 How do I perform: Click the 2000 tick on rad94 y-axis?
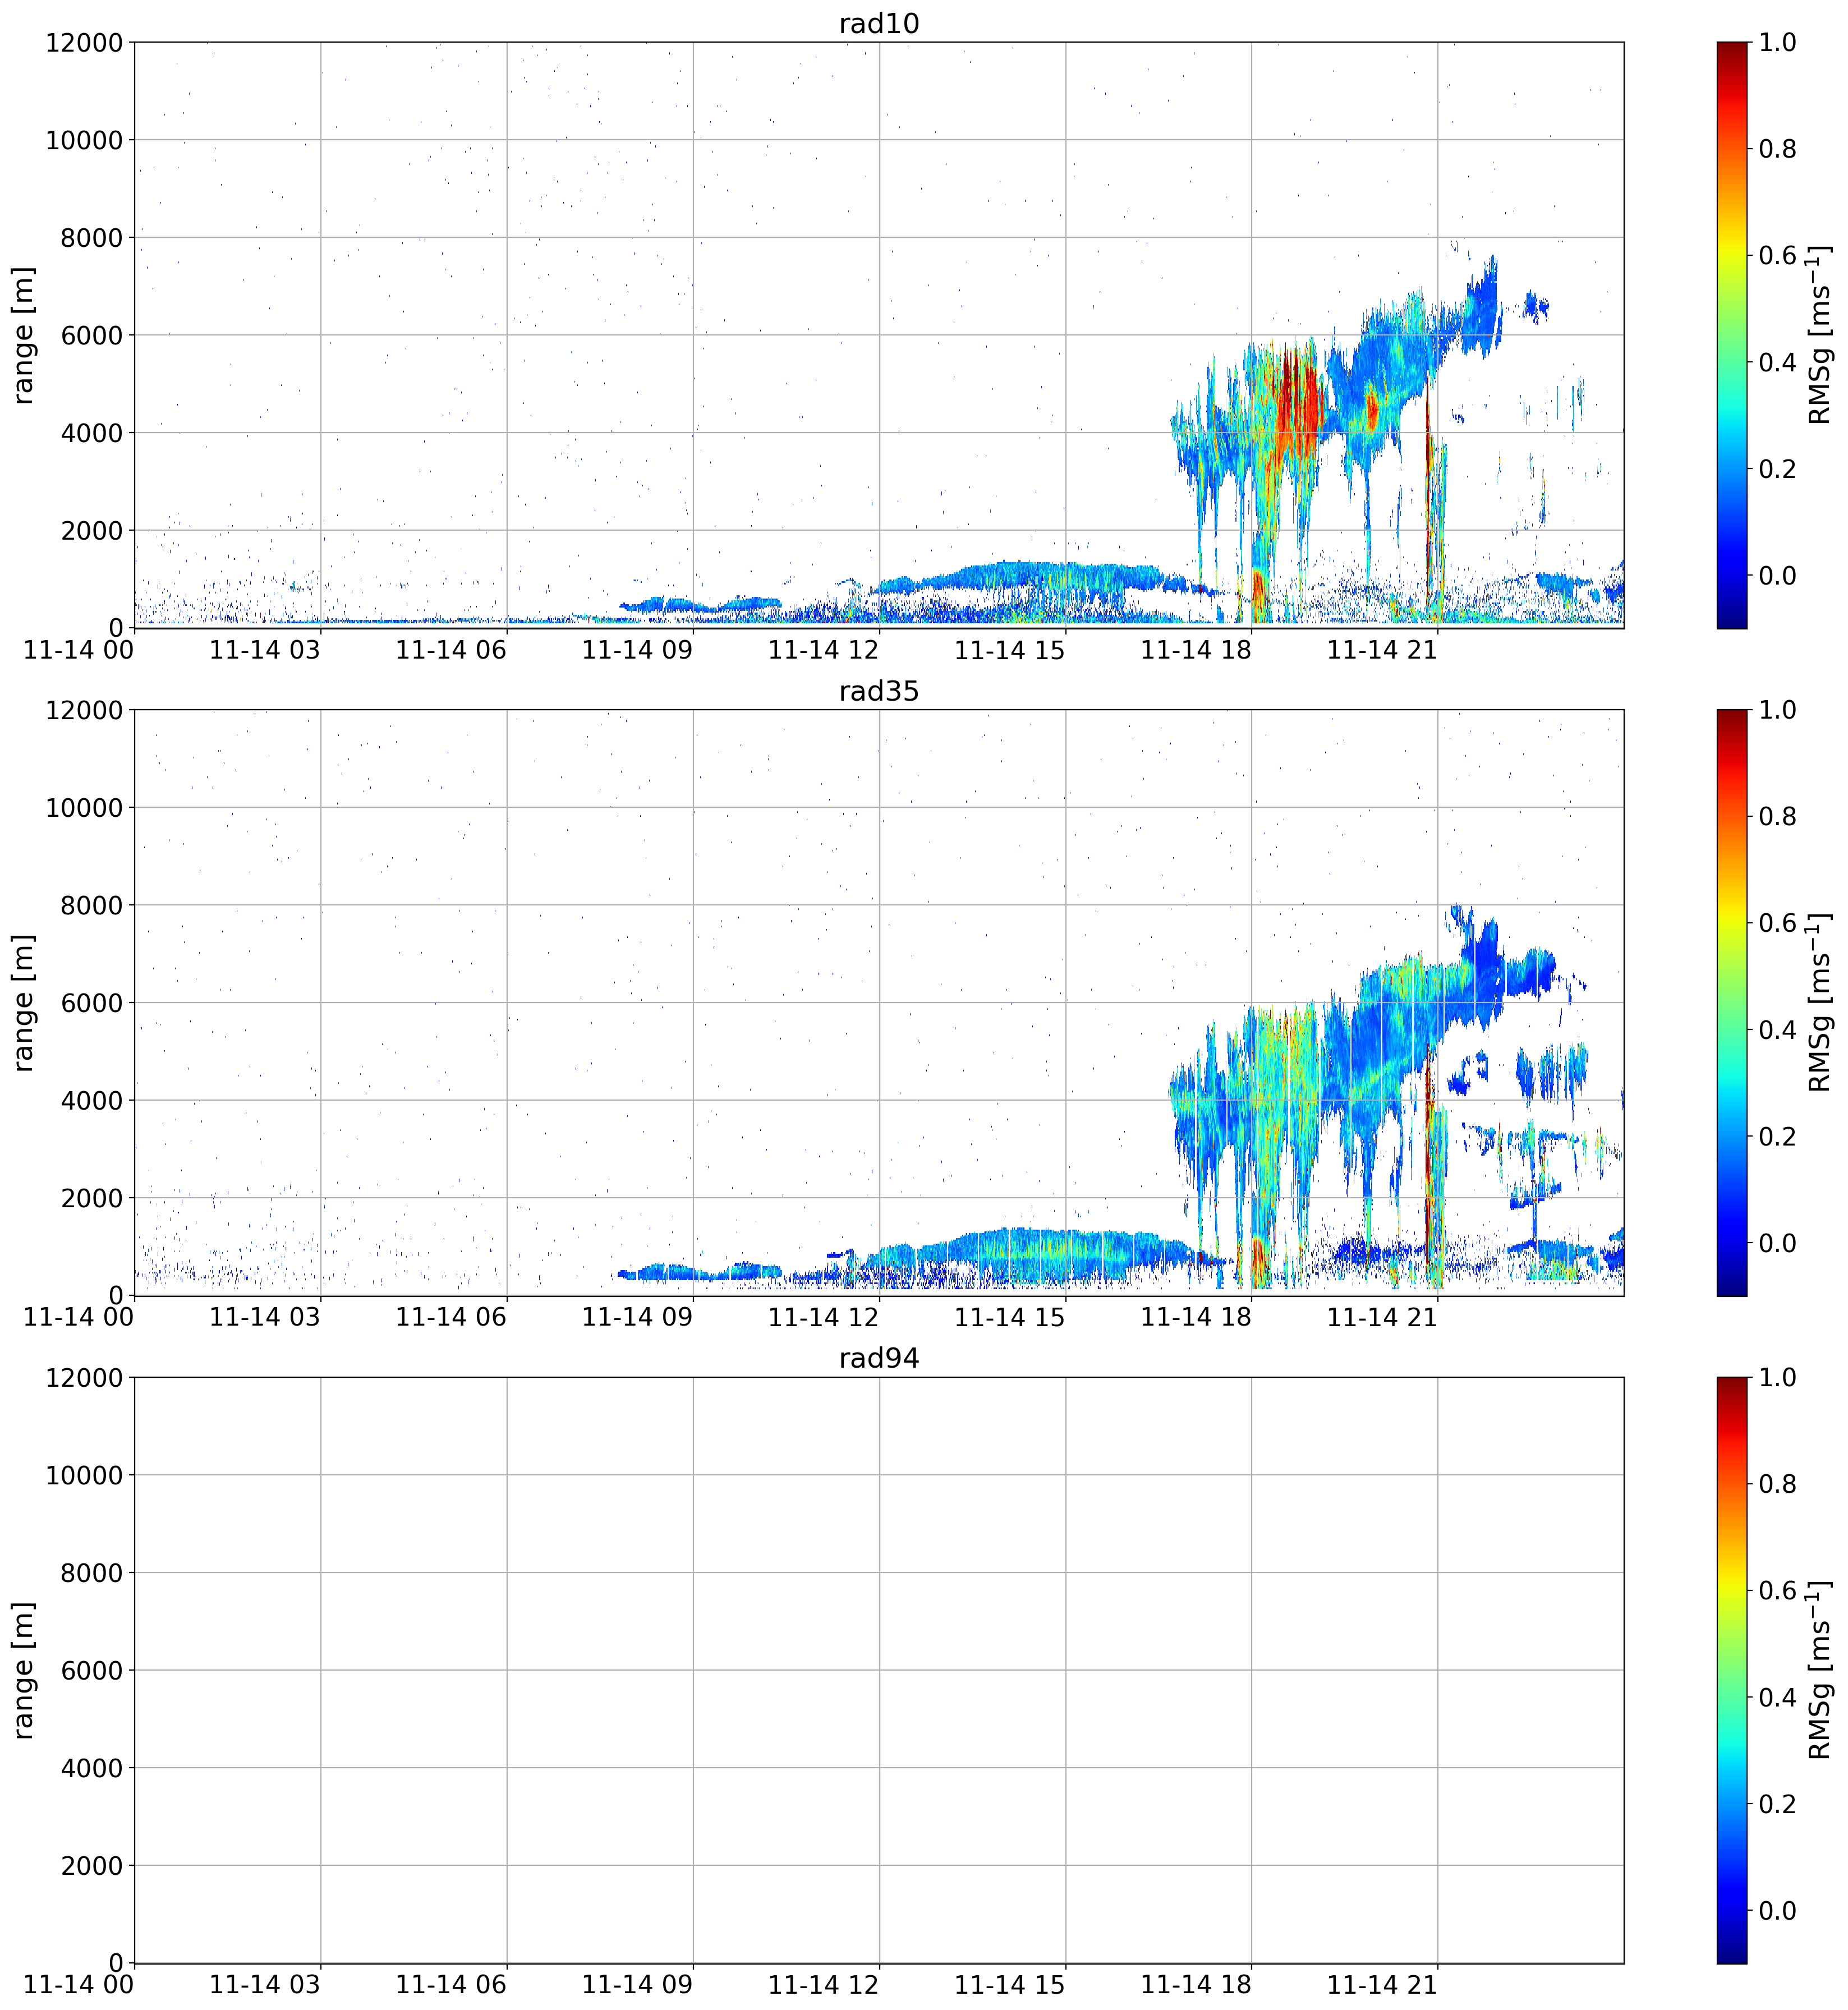point(92,1865)
